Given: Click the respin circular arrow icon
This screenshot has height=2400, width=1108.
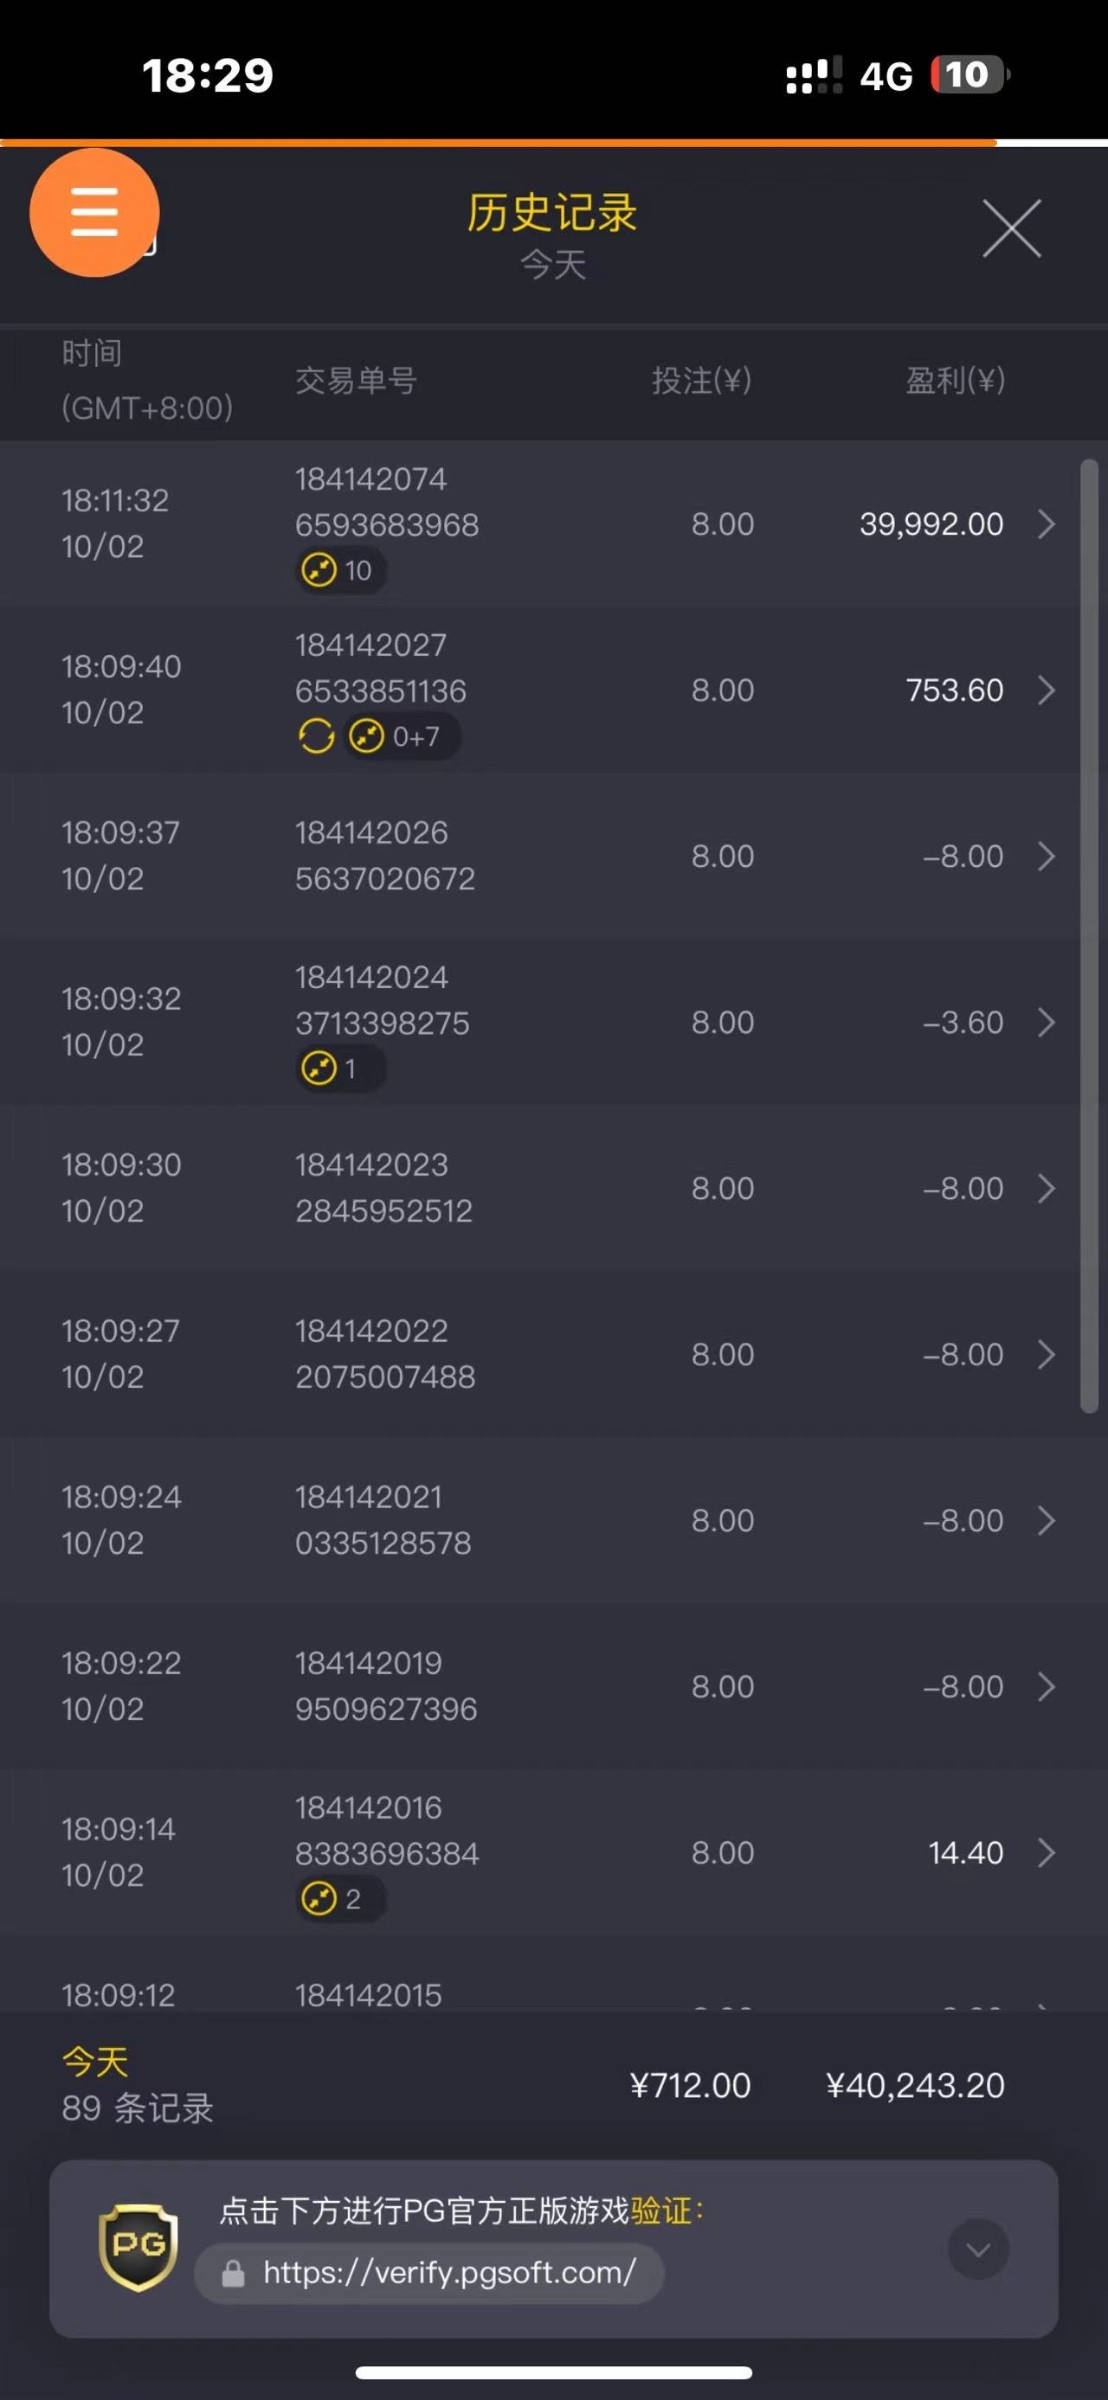Looking at the screenshot, I should coord(316,737).
